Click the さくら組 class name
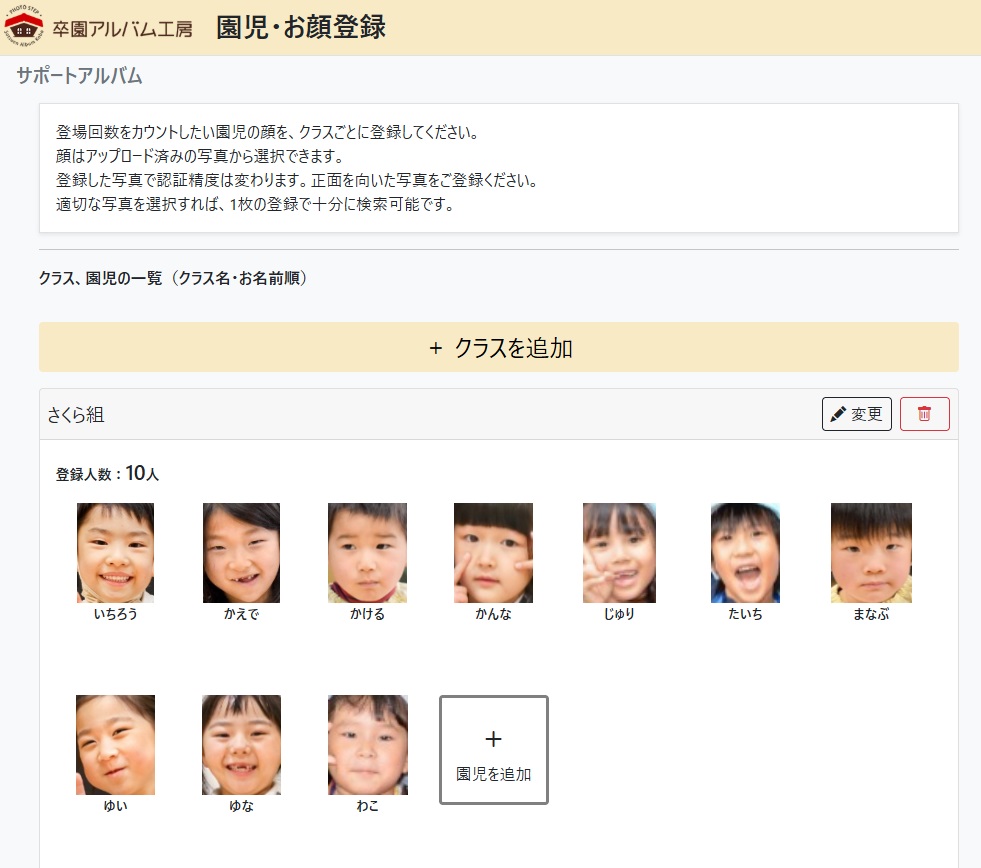This screenshot has height=868, width=981. click(76, 414)
